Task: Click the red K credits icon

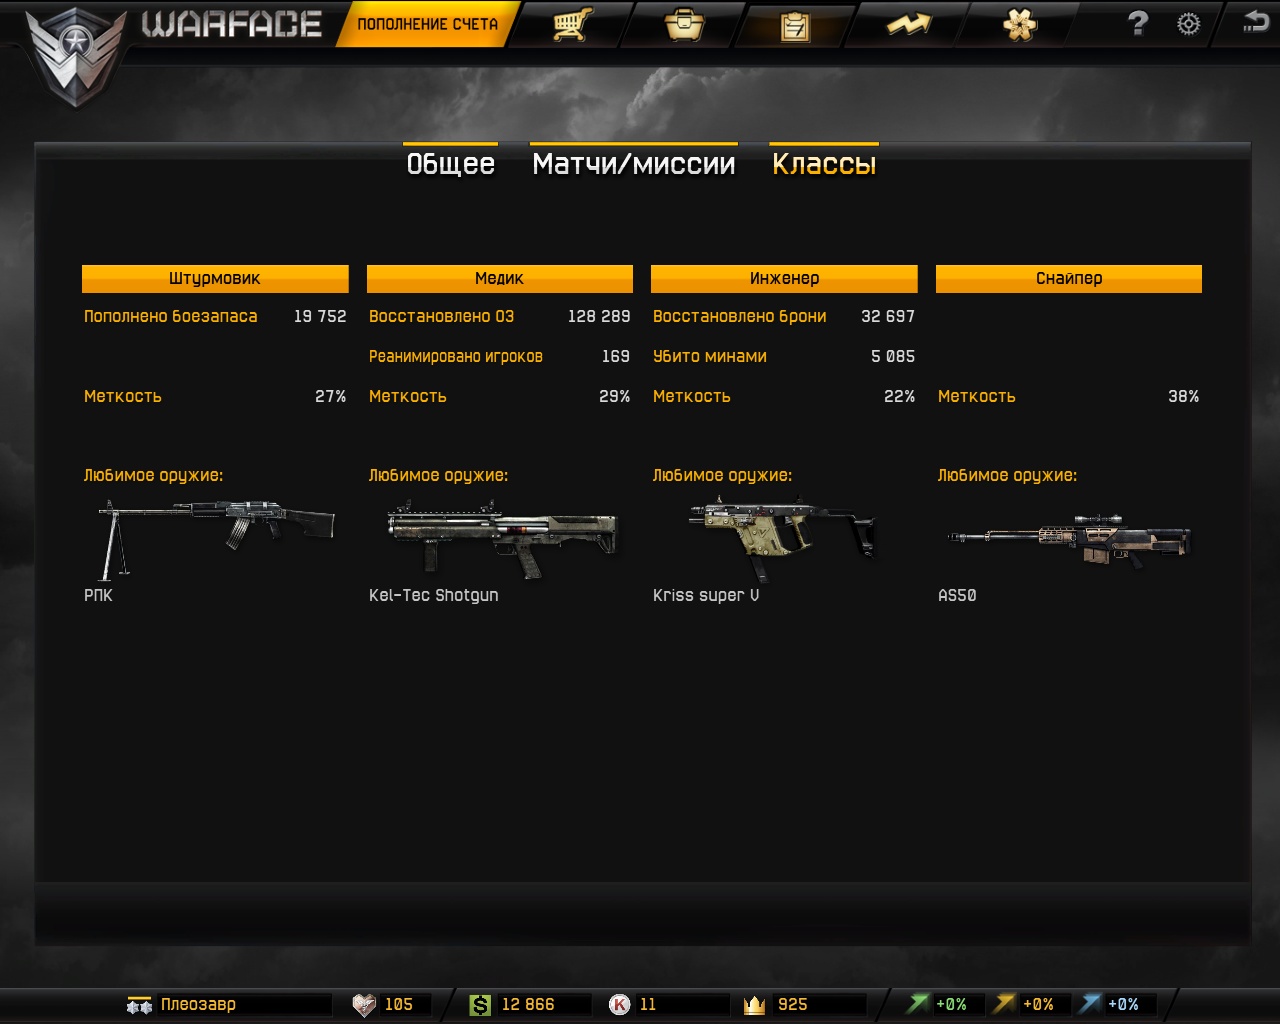Action: pyautogui.click(x=620, y=1005)
